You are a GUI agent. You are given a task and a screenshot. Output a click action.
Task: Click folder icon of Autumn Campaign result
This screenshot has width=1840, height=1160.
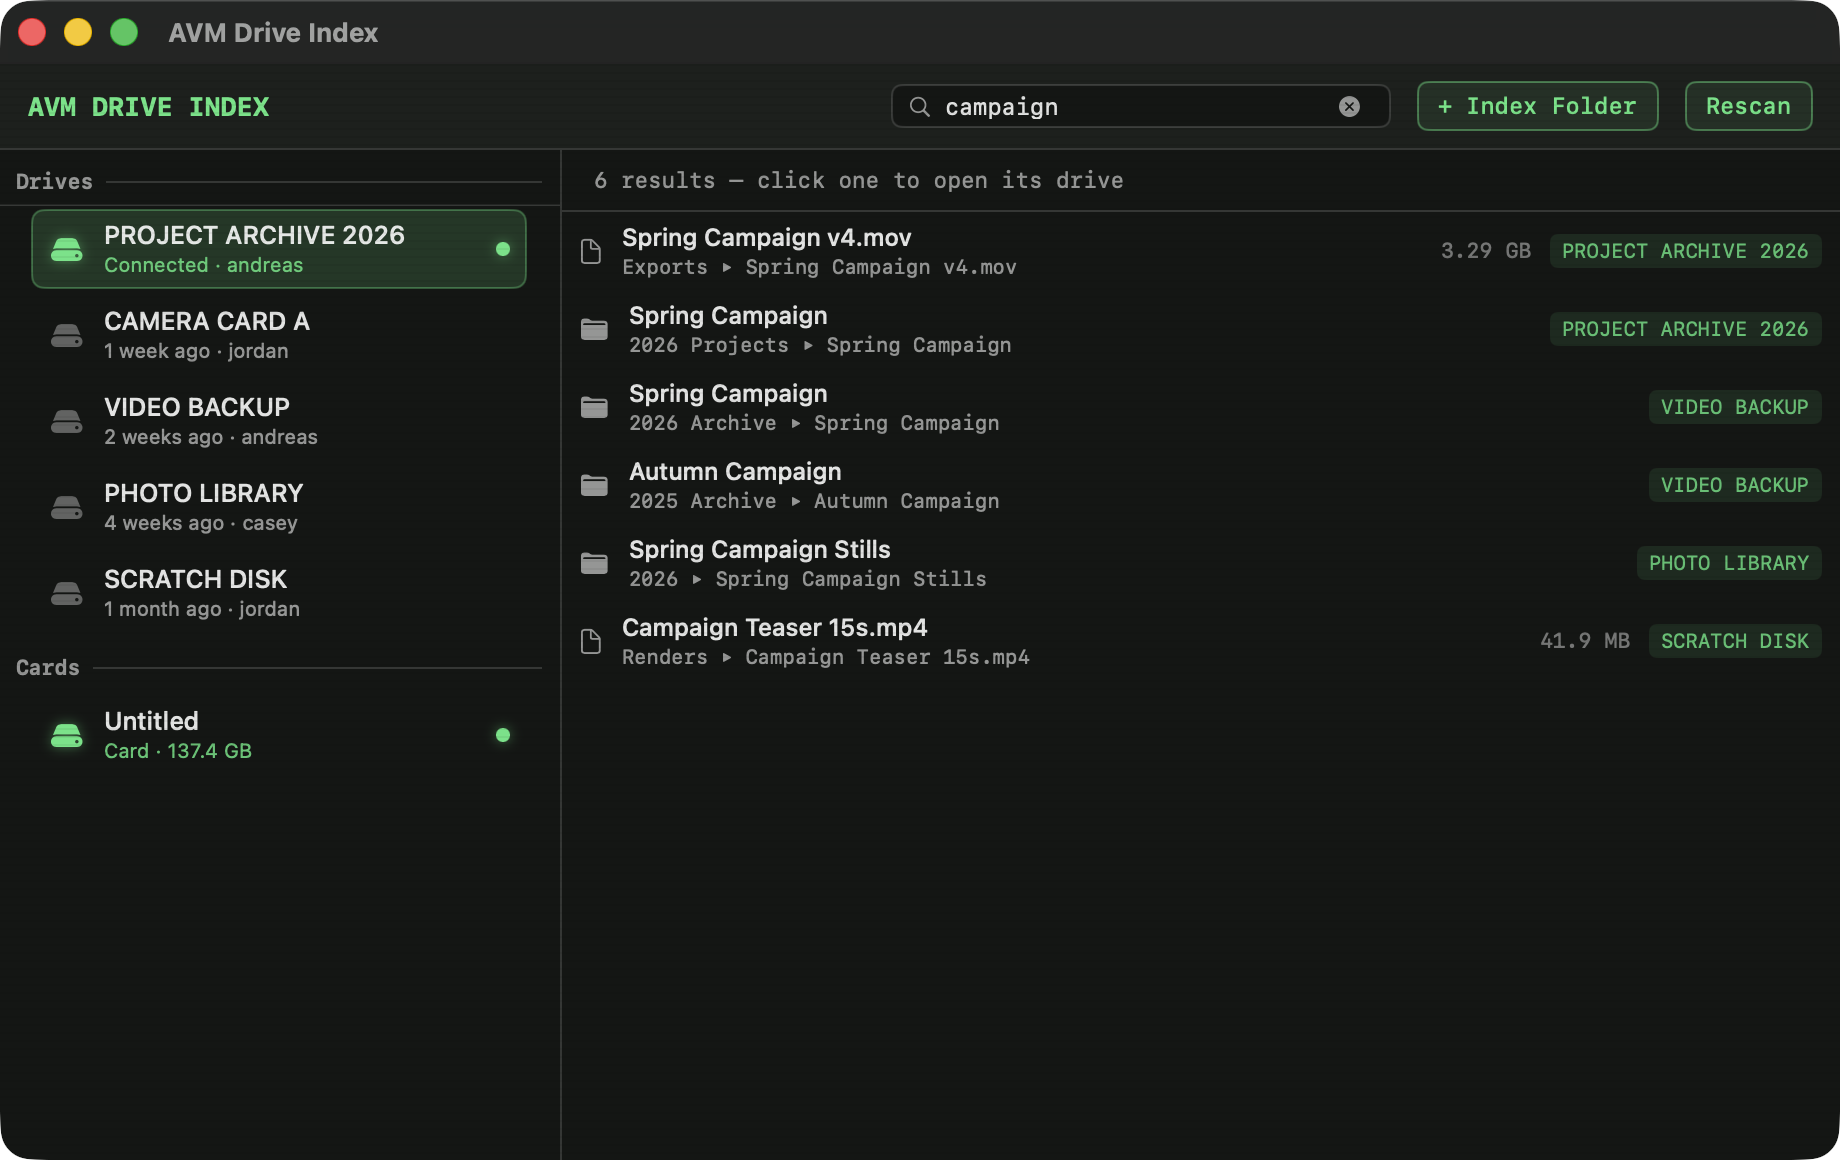pos(594,485)
